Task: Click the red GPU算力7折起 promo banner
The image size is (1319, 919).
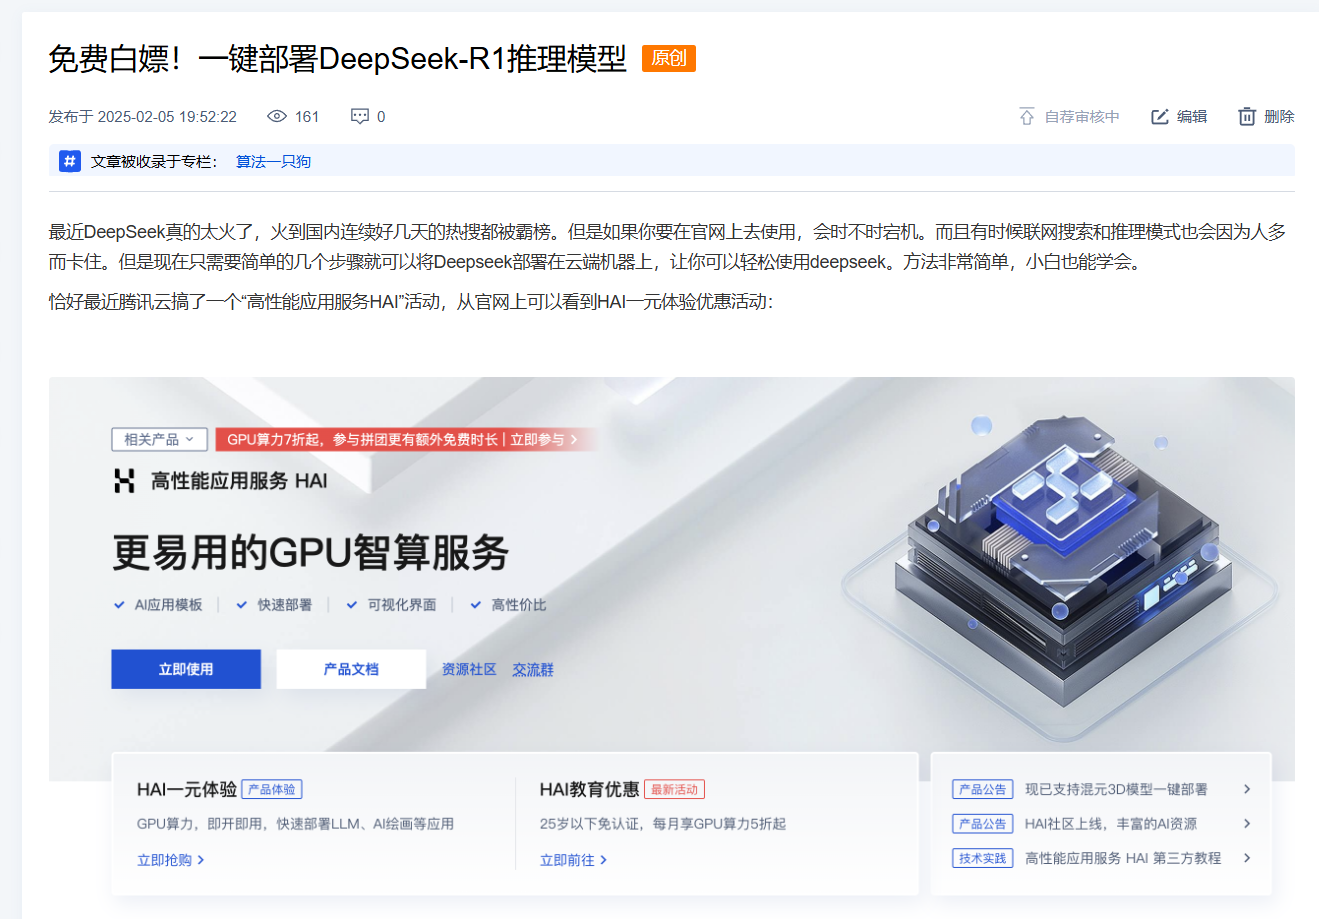Action: point(405,439)
